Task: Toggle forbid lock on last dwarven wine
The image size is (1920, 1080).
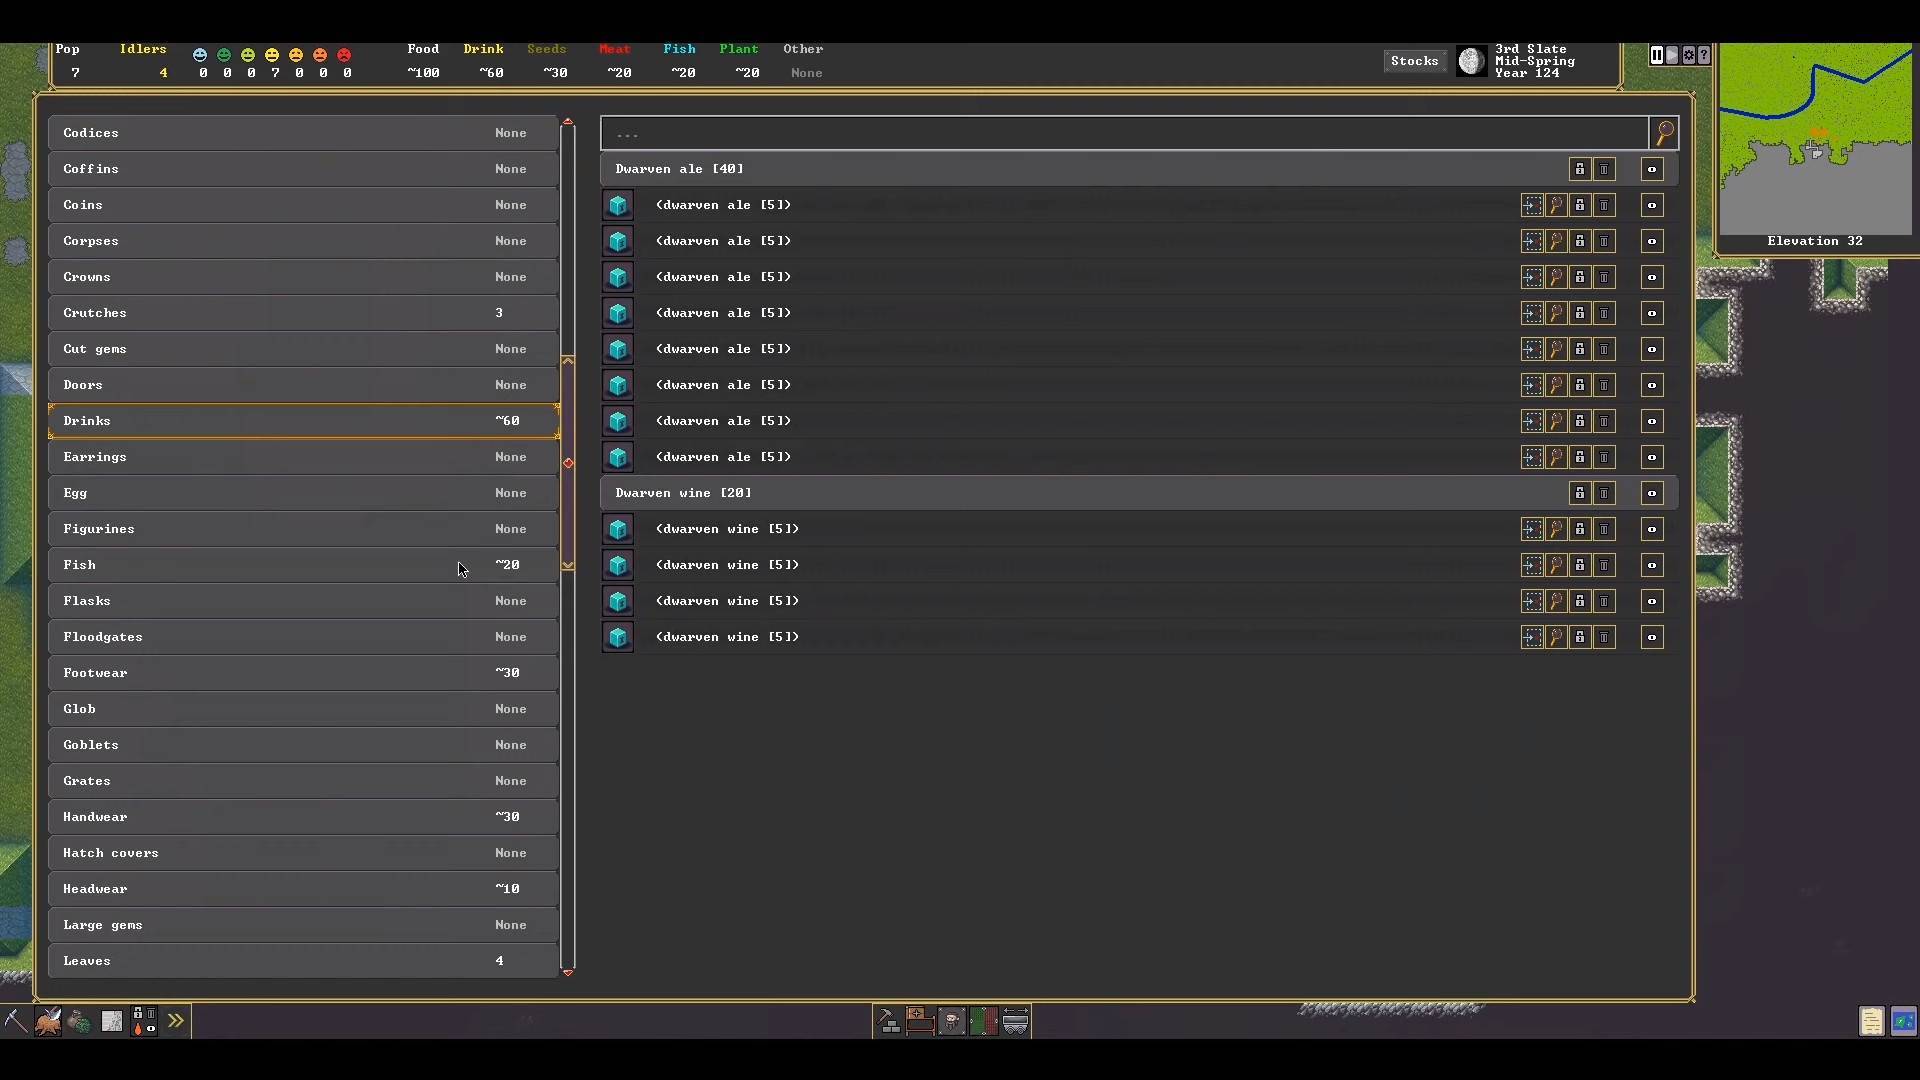Action: [x=1580, y=637]
